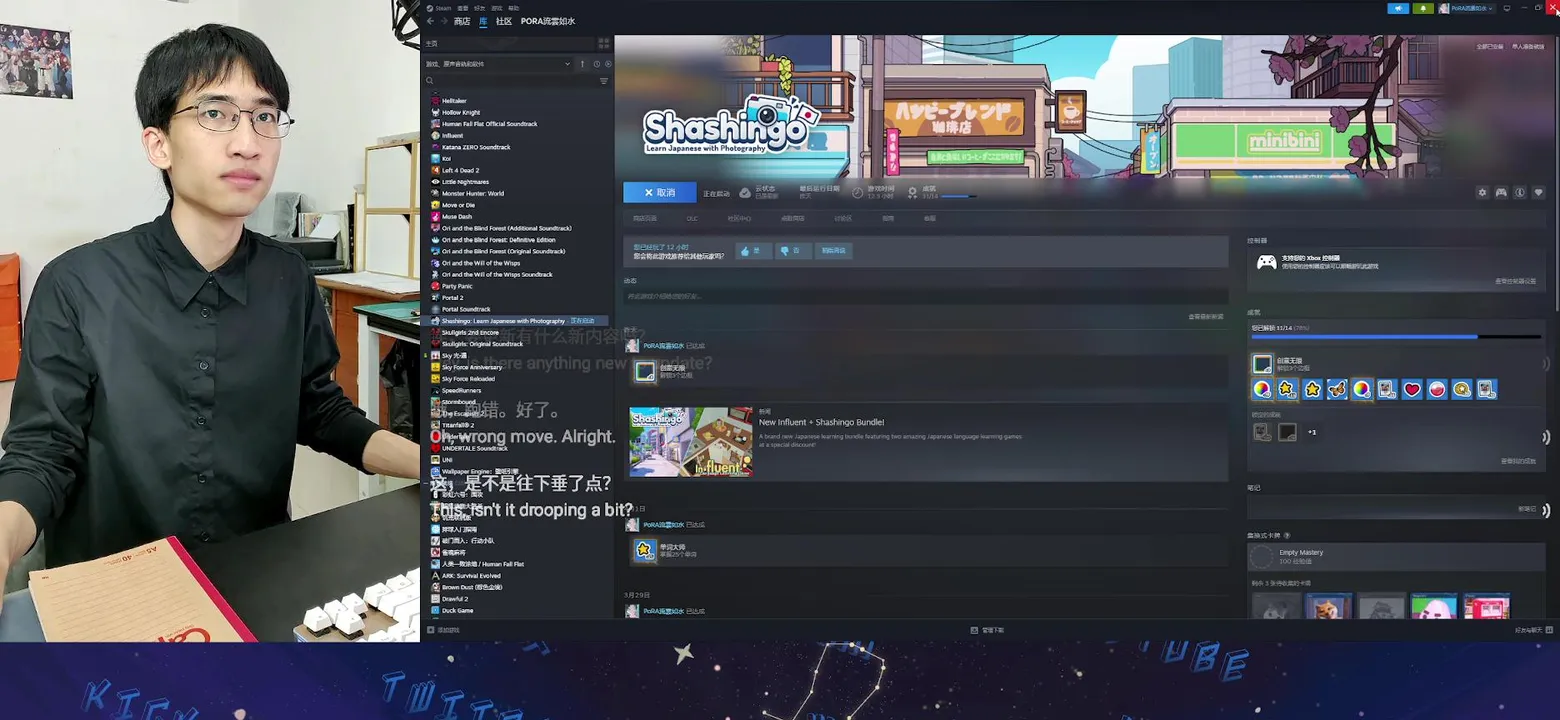This screenshot has height=720, width=1560.
Task: Open the library grid view icon beside 主页
Action: point(604,43)
